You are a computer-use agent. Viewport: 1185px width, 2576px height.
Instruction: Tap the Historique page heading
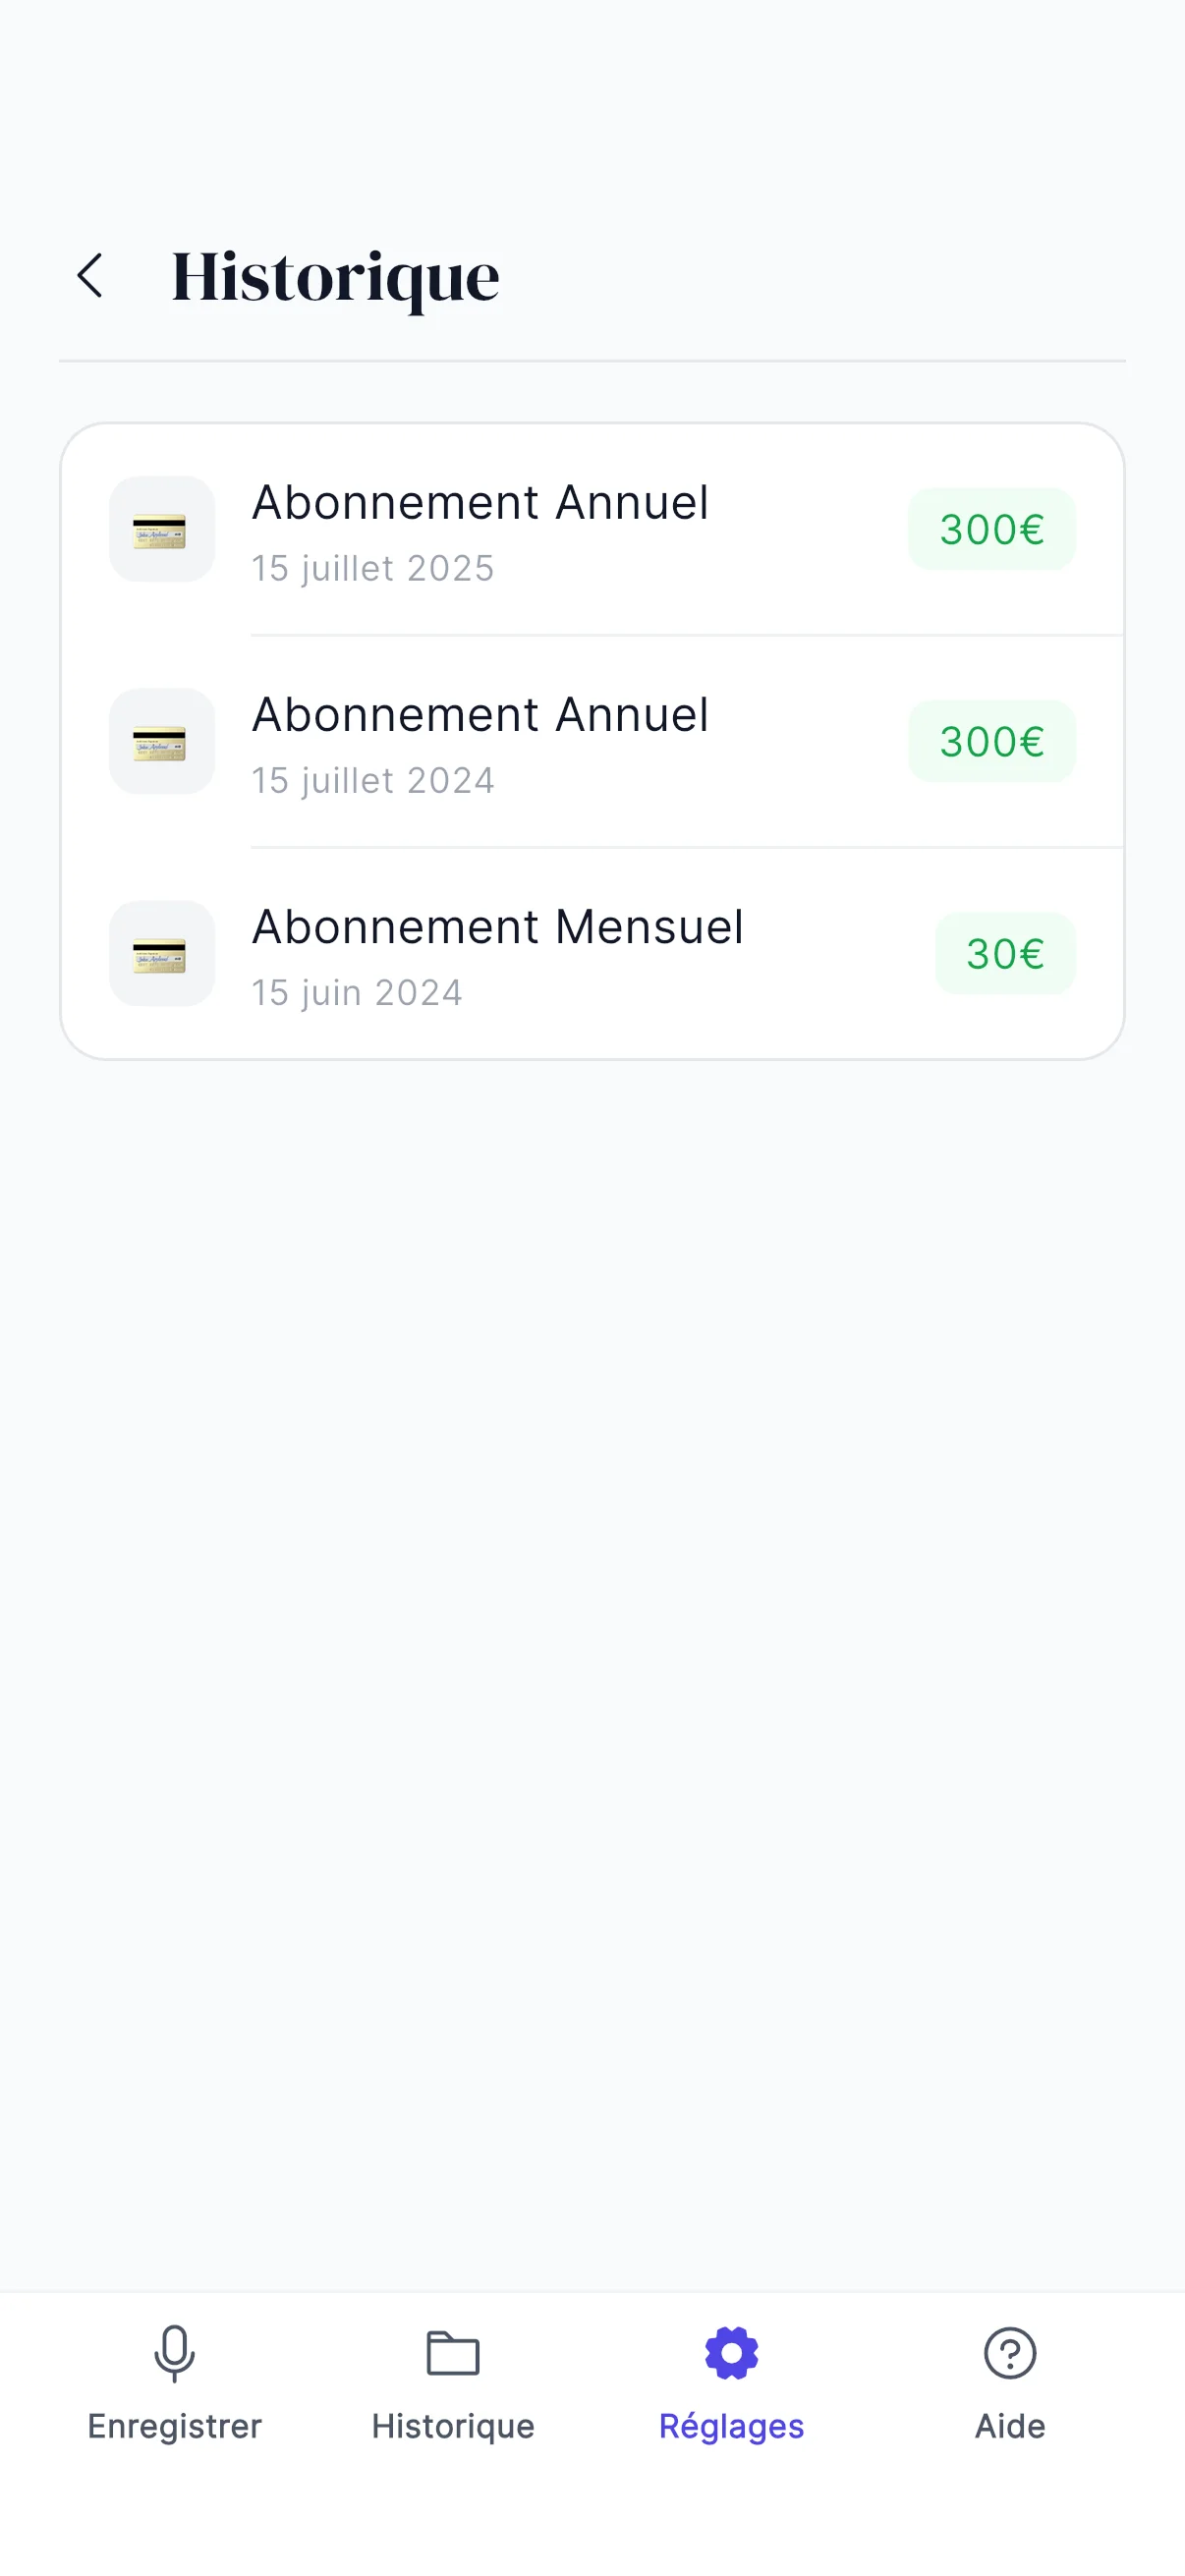tap(335, 277)
